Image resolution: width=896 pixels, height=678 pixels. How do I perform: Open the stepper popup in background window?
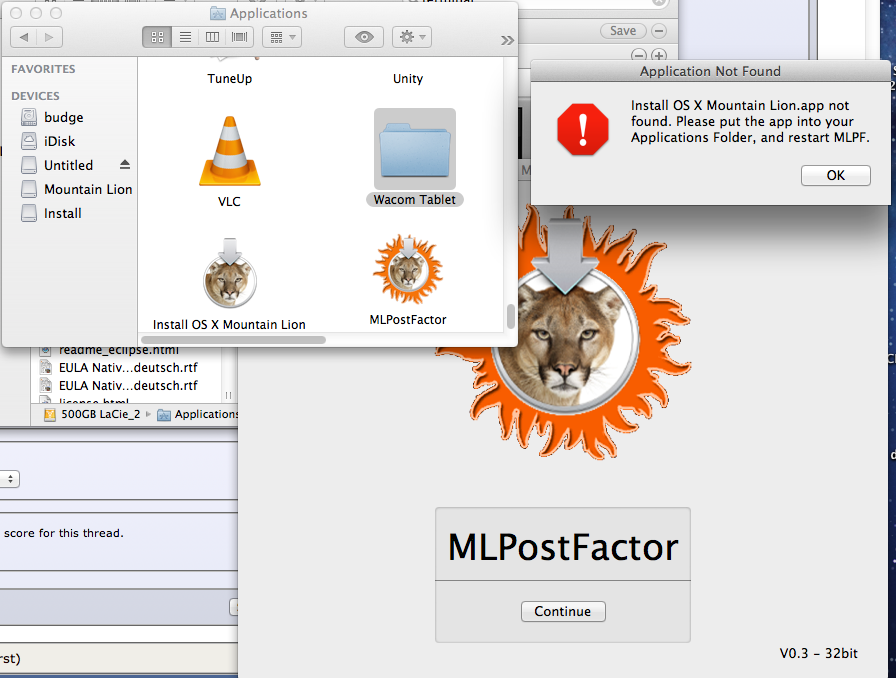(10, 479)
